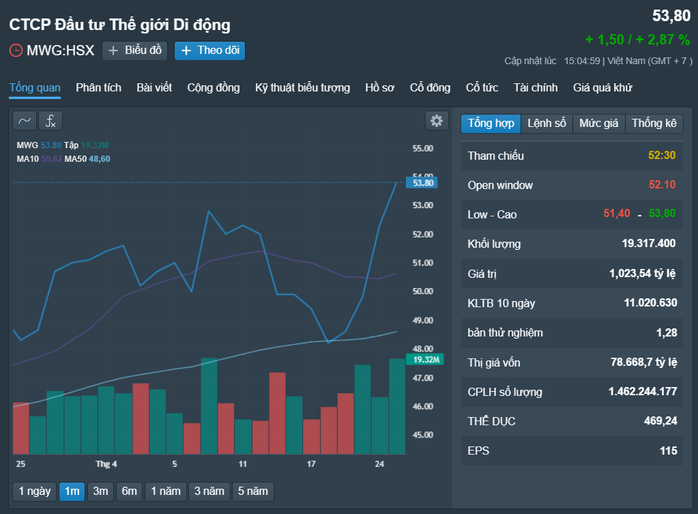The height and width of the screenshot is (514, 698).
Task: Click the MA10 50,62 legend label
Action: click(x=39, y=159)
